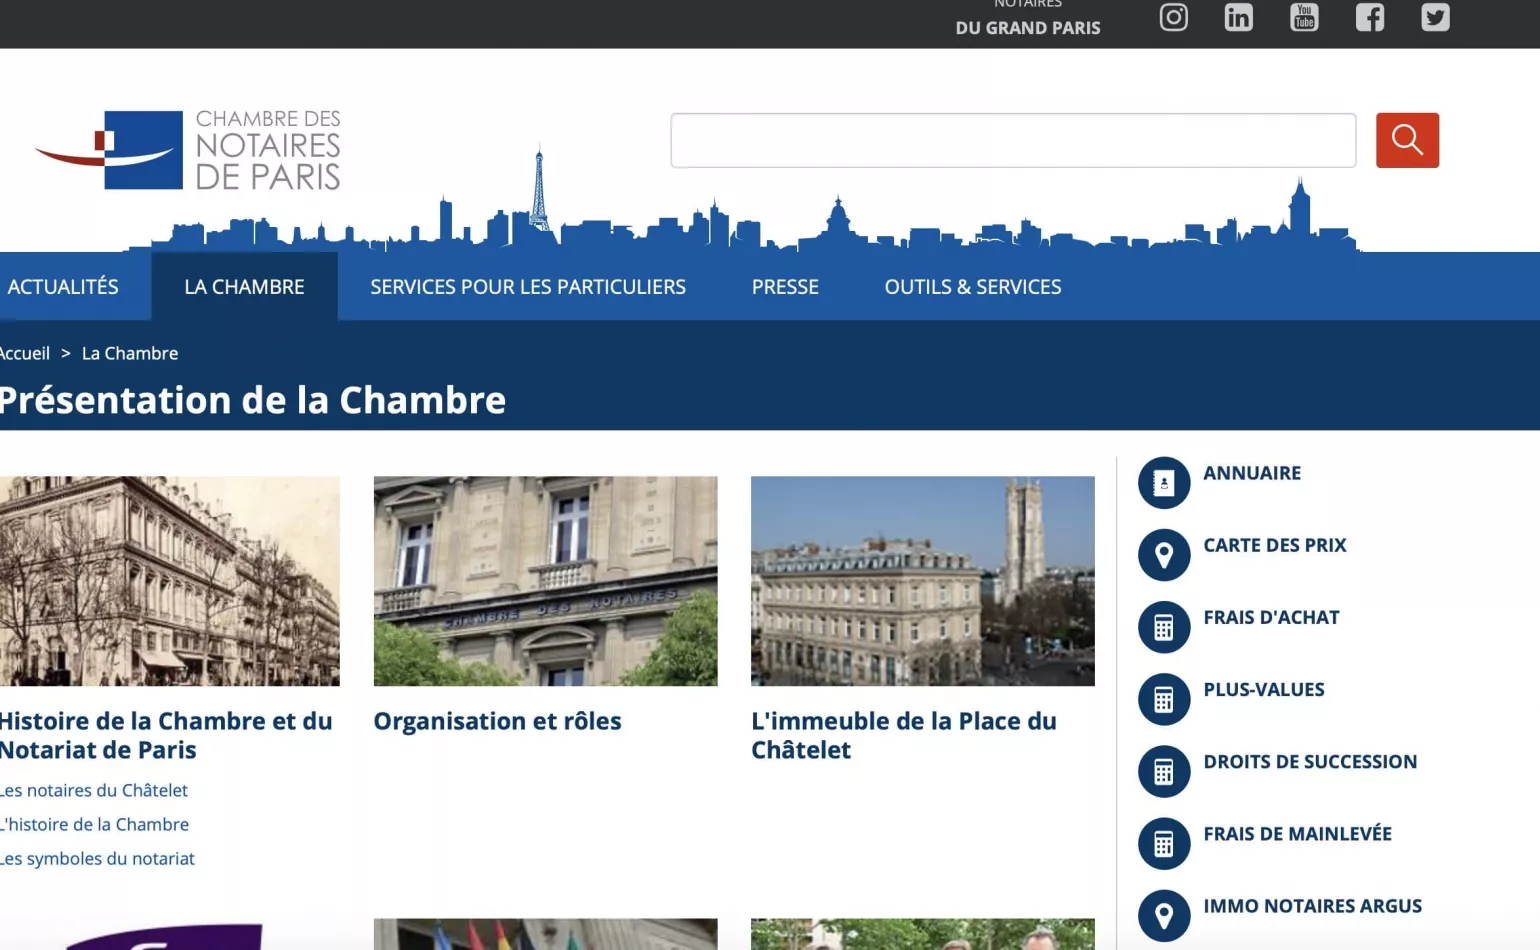
Task: Click the Frais d'Achat calculator icon
Action: [1163, 627]
